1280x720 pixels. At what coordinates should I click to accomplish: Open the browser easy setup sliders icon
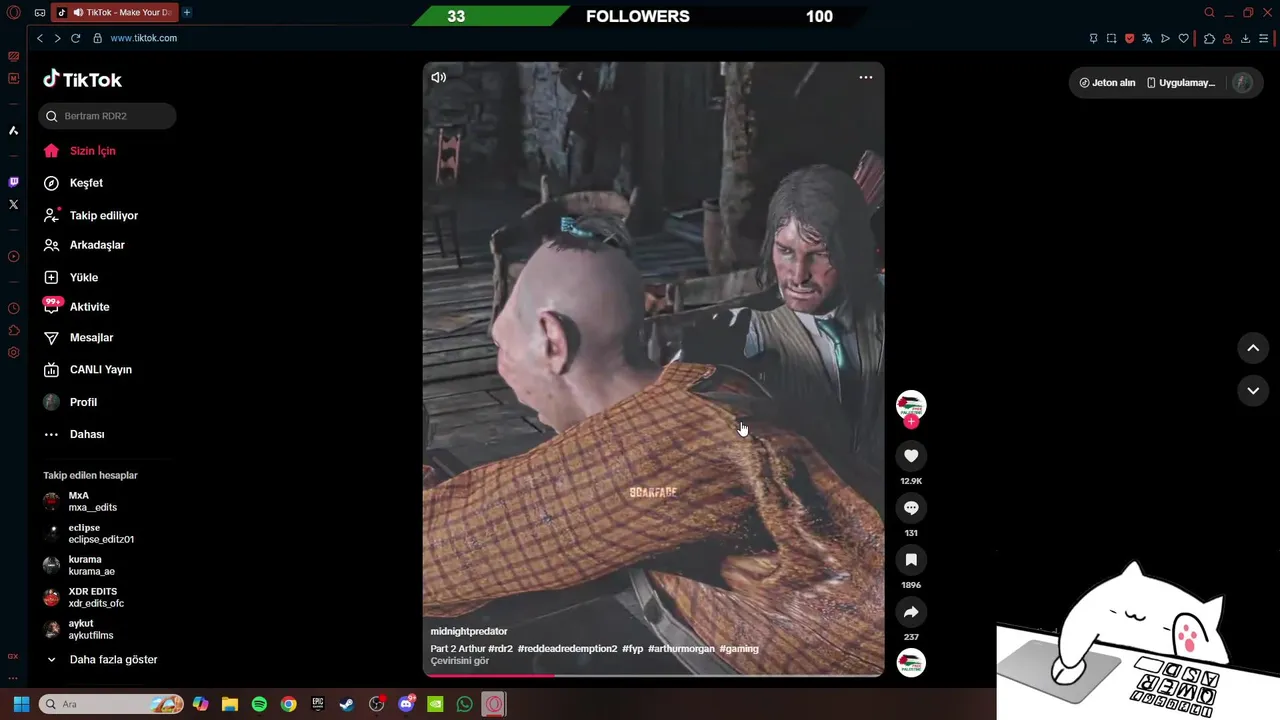tap(1264, 38)
